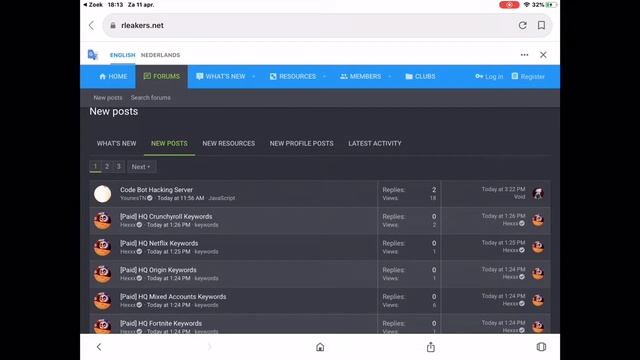Go to HOME in forum navigation
This screenshot has width=640, height=360.
113,76
